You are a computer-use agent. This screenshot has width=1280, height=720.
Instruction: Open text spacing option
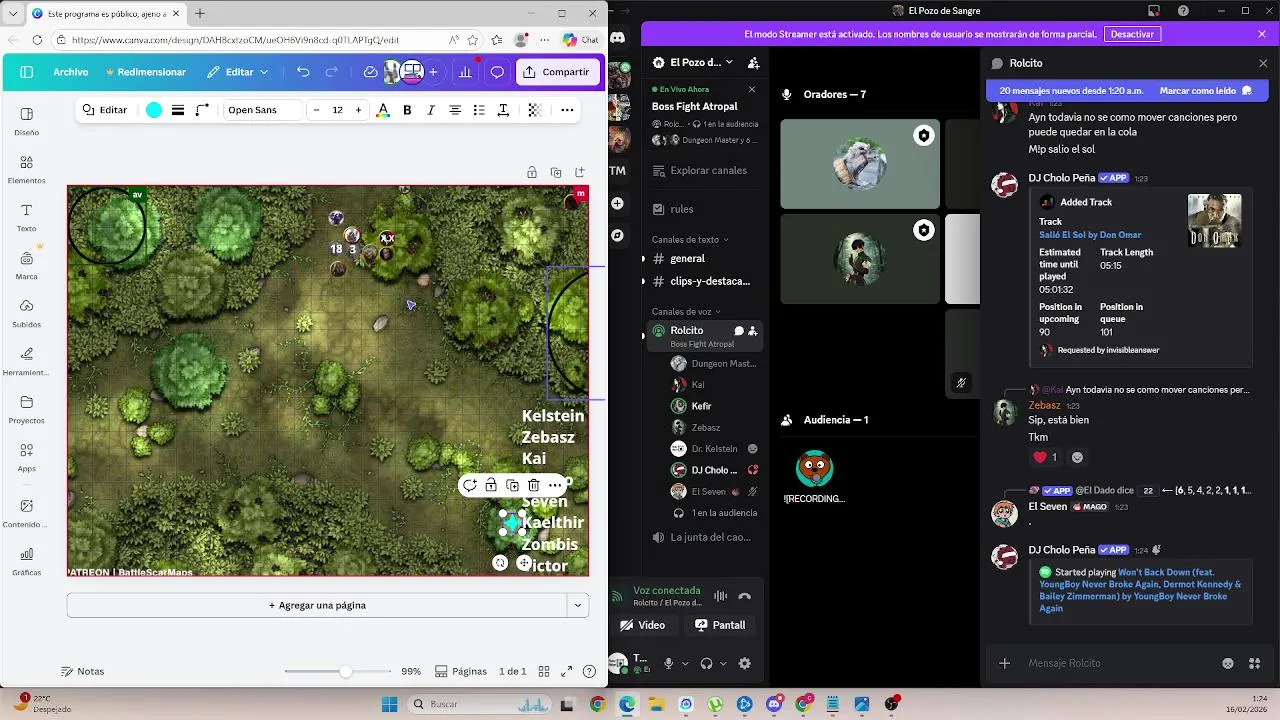pos(503,110)
